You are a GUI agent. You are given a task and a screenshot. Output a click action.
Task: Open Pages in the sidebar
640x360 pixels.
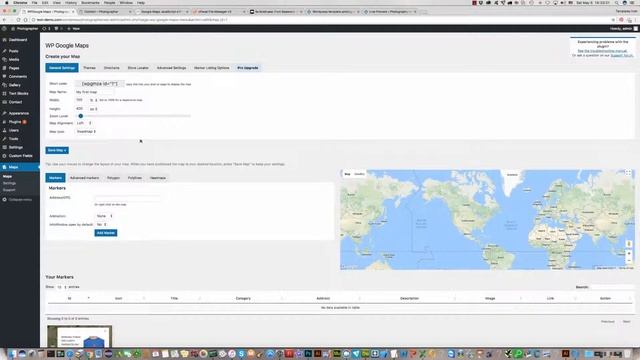click(x=14, y=68)
